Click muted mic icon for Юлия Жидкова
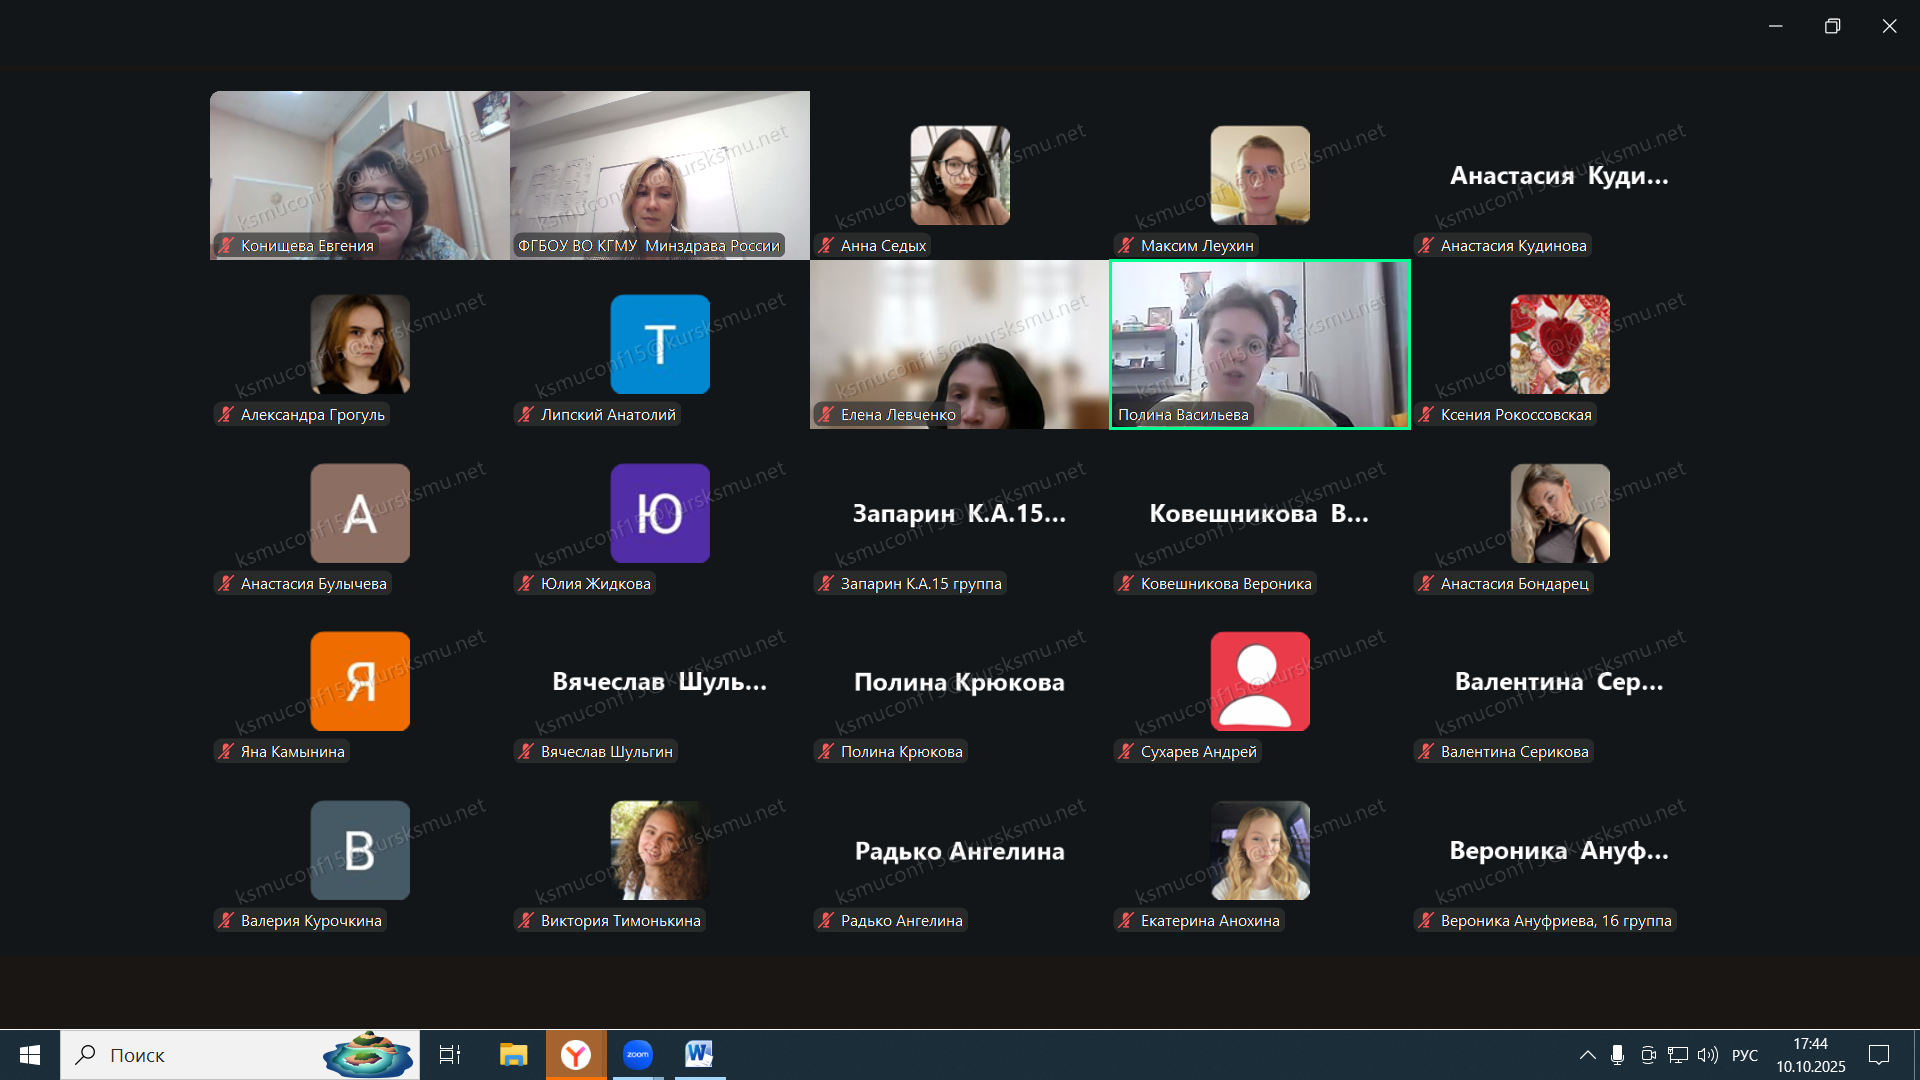The height and width of the screenshot is (1080, 1920). tap(526, 584)
